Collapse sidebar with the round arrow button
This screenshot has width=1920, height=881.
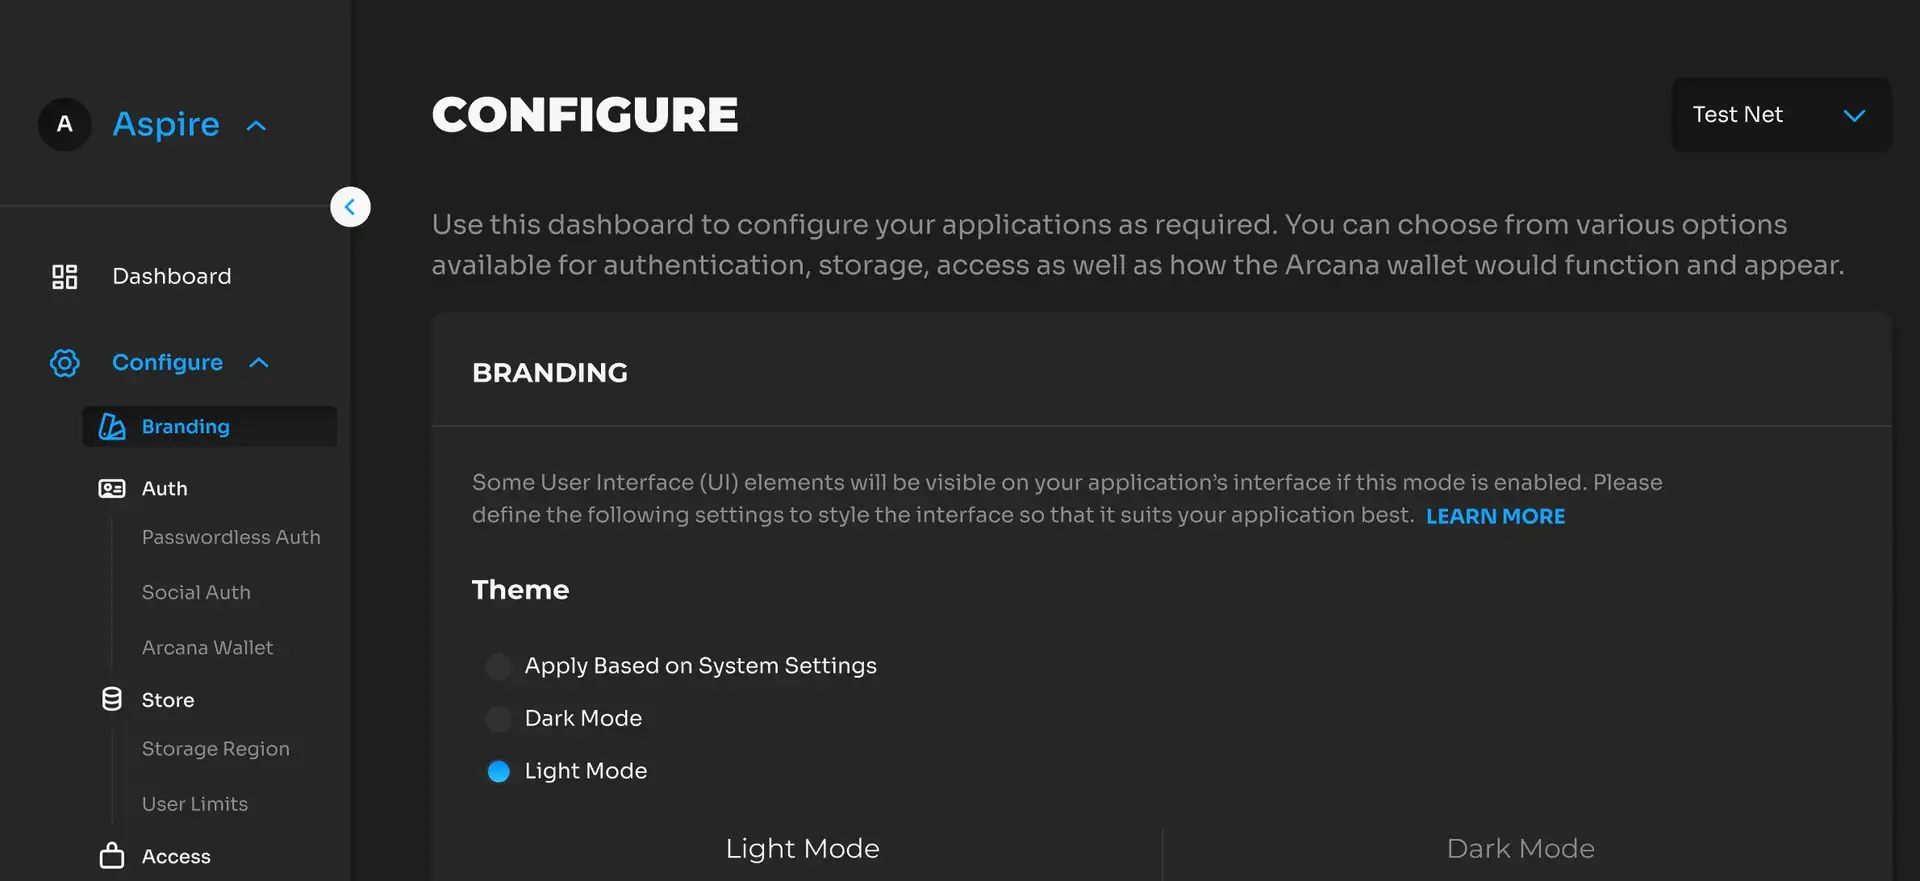tap(350, 207)
